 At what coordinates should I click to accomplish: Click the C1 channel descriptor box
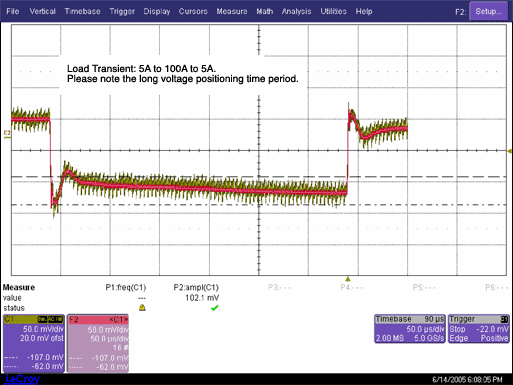tap(34, 343)
